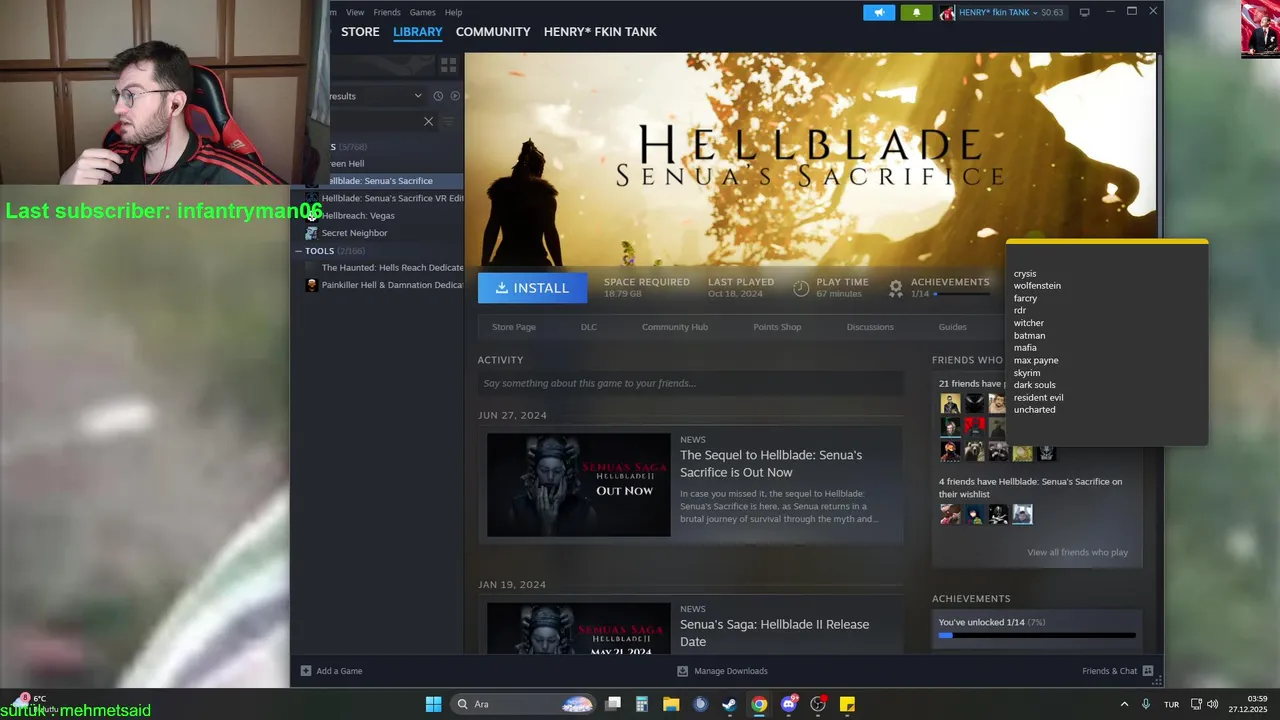Open Sticky Notes from the taskbar
The height and width of the screenshot is (720, 1280).
click(847, 704)
